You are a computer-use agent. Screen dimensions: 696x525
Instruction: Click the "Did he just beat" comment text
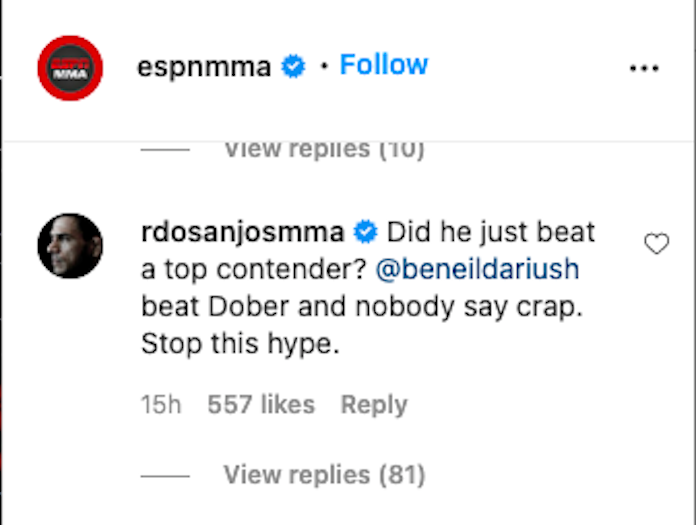pyautogui.click(x=490, y=234)
